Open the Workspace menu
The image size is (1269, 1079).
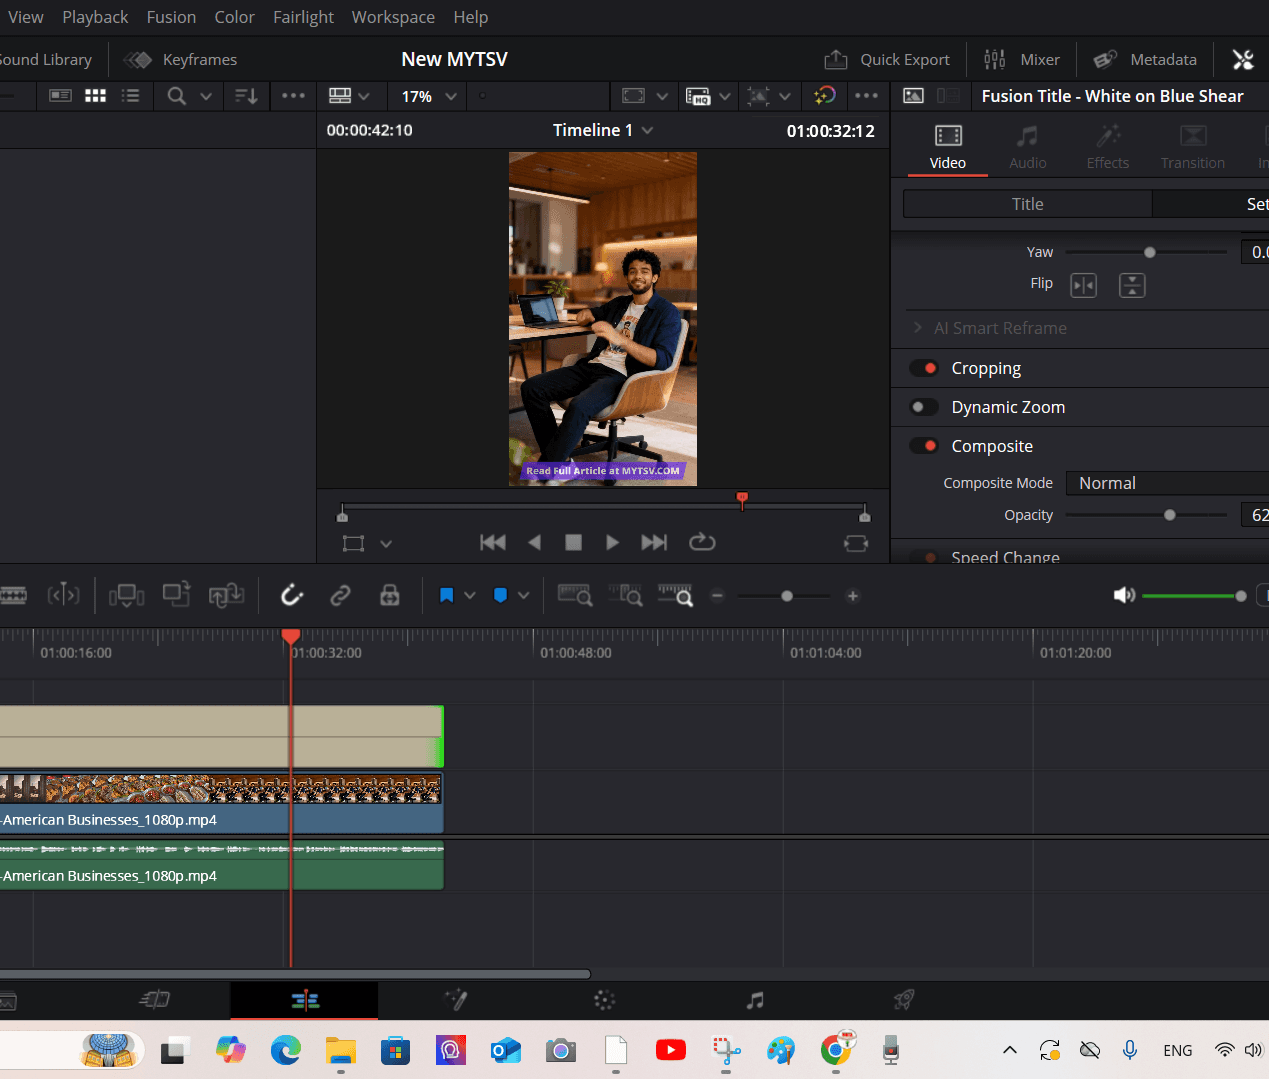pos(393,17)
